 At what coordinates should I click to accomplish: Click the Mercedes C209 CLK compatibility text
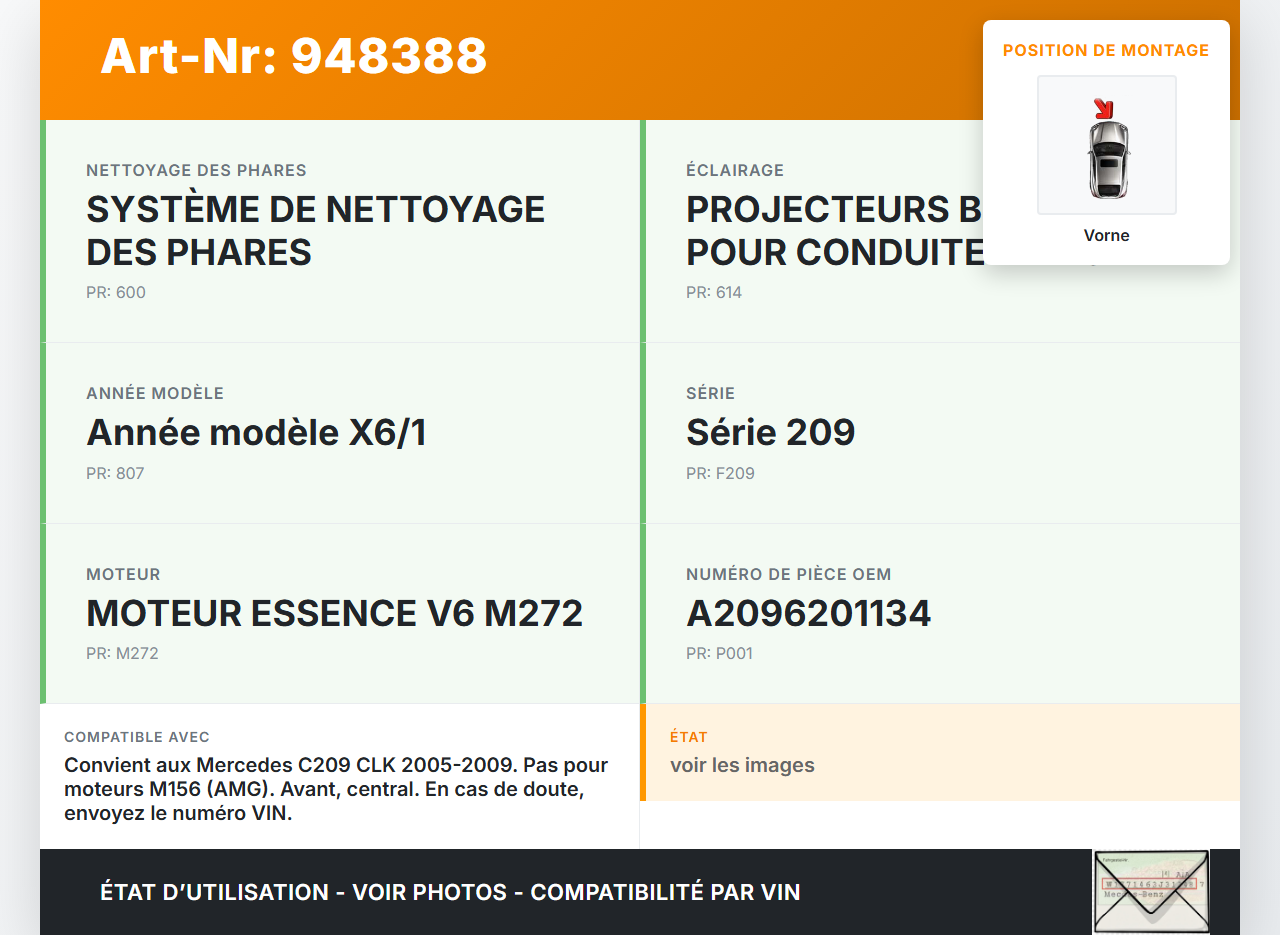(336, 789)
